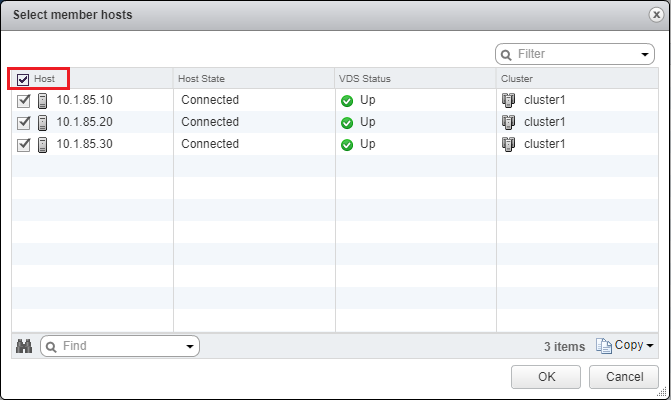Close the Select member hosts dialog

656,15
